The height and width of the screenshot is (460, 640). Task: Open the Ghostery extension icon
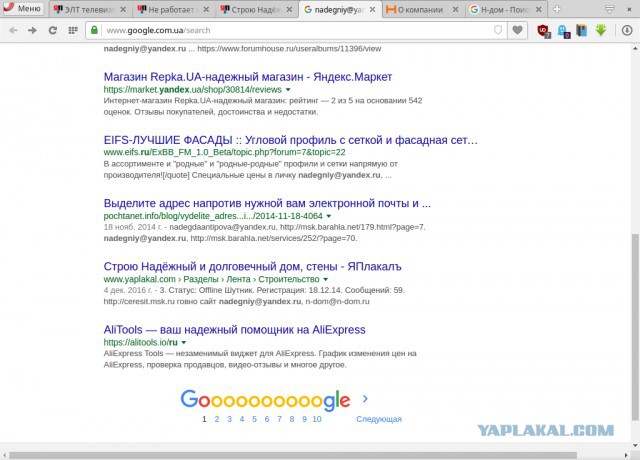point(563,31)
